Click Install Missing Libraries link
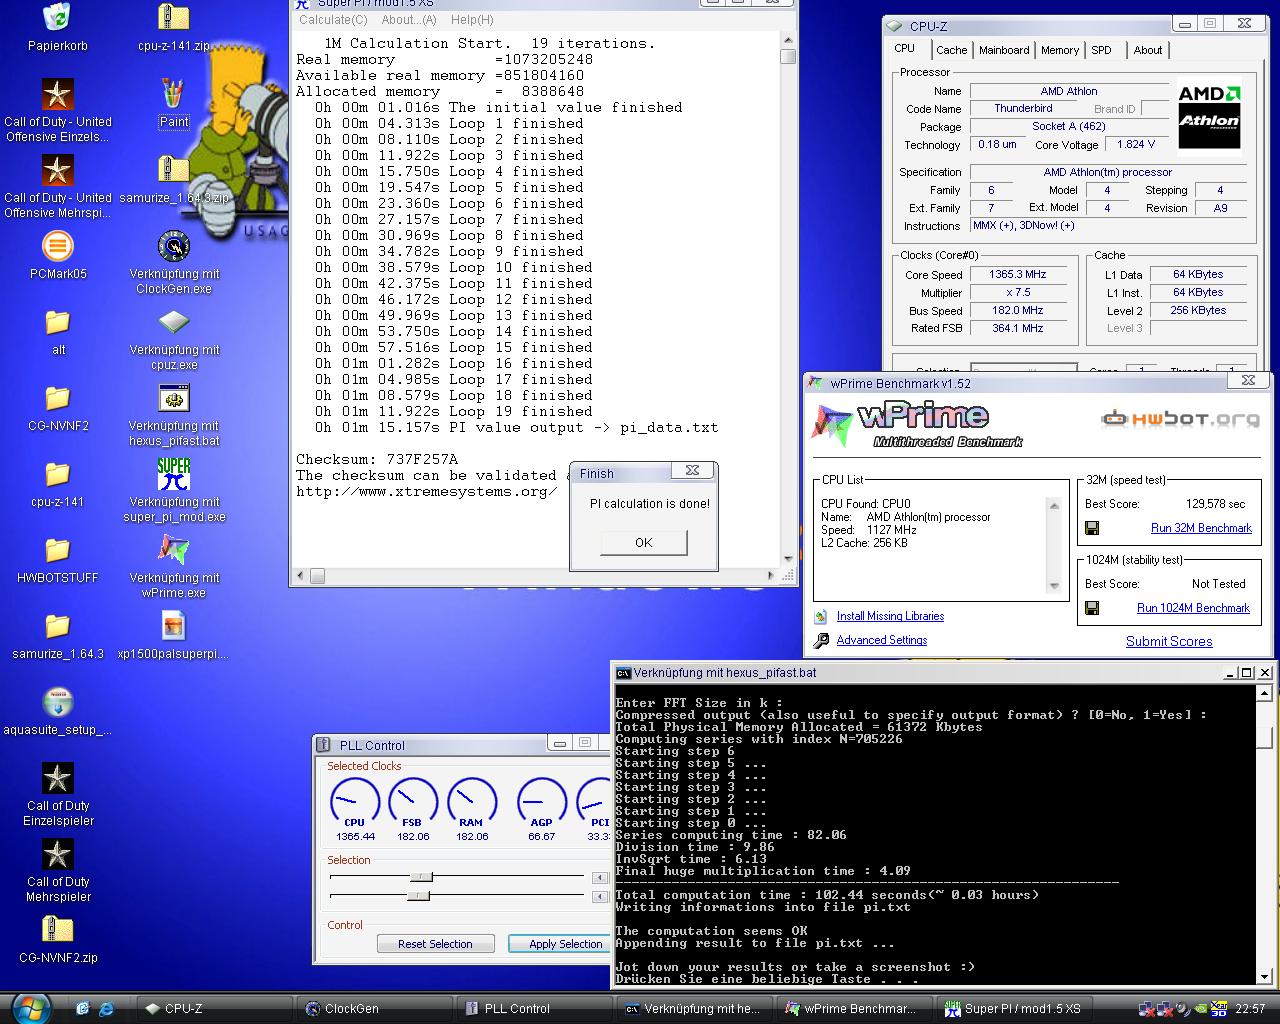This screenshot has width=1280, height=1024. pos(890,616)
